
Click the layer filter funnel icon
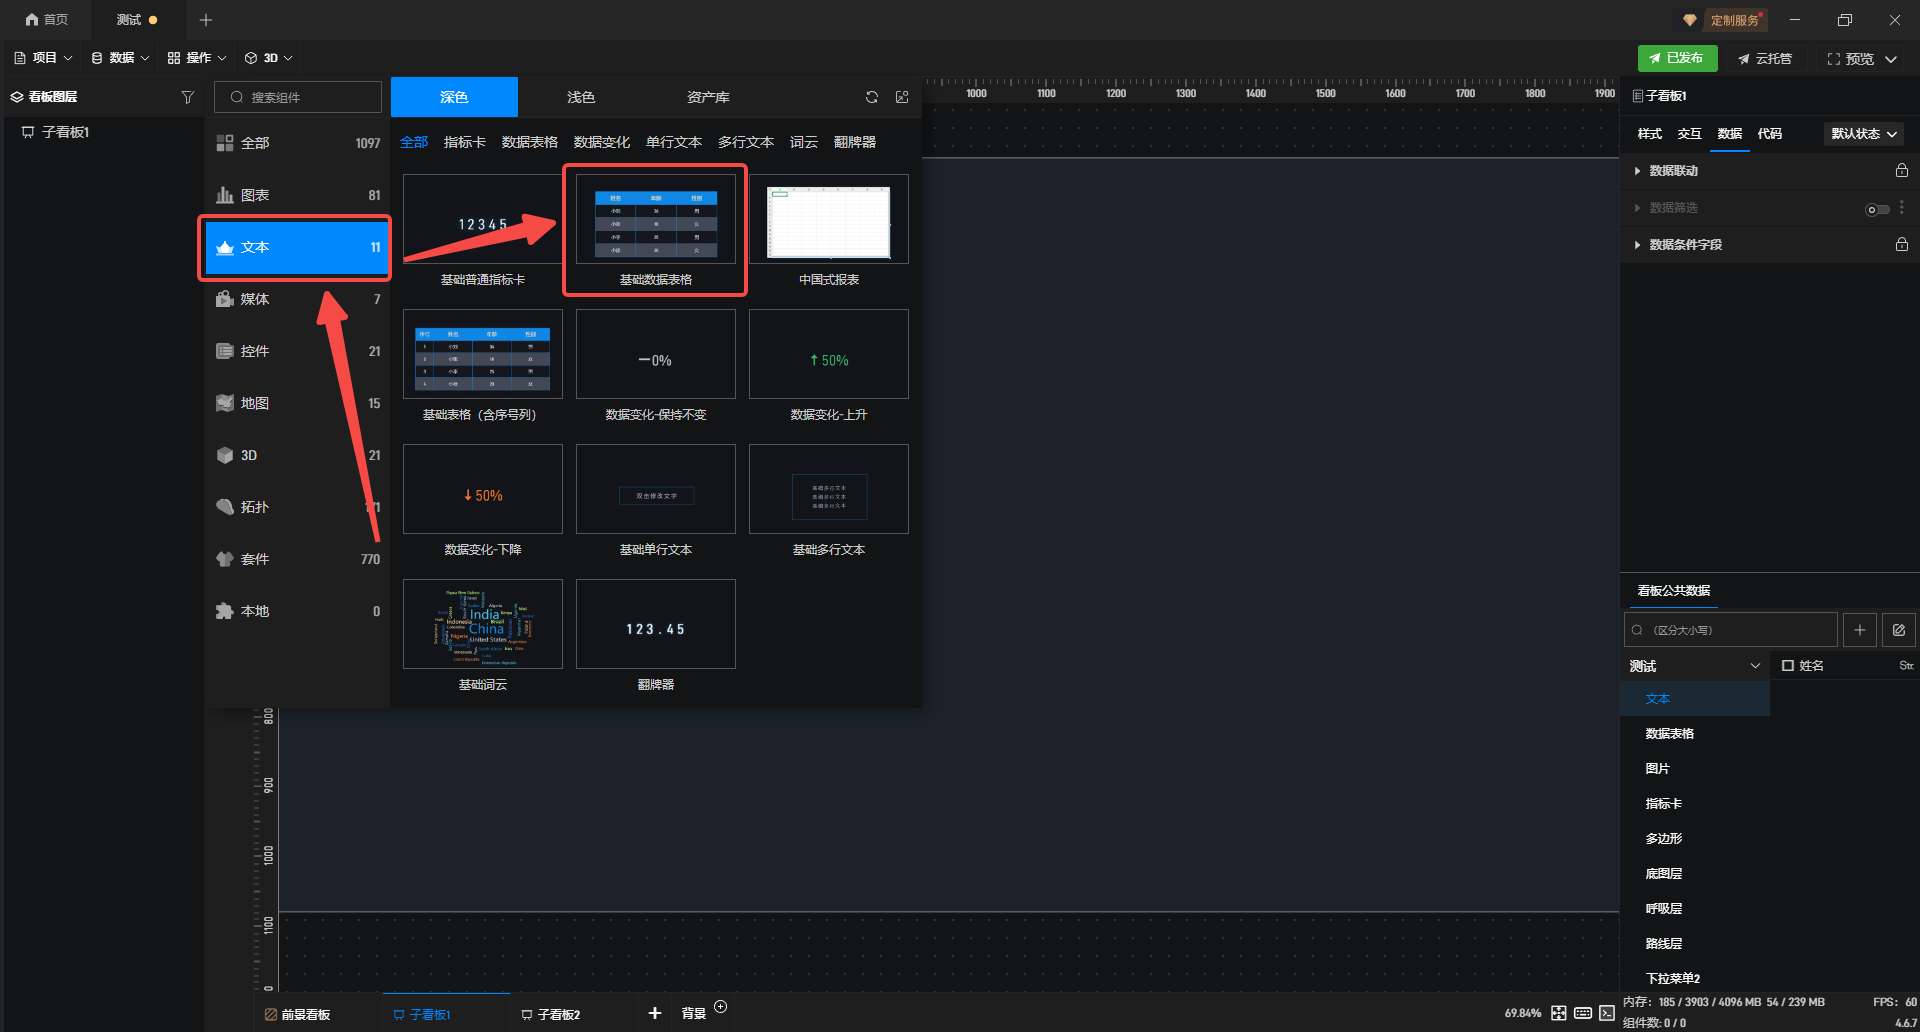187,97
